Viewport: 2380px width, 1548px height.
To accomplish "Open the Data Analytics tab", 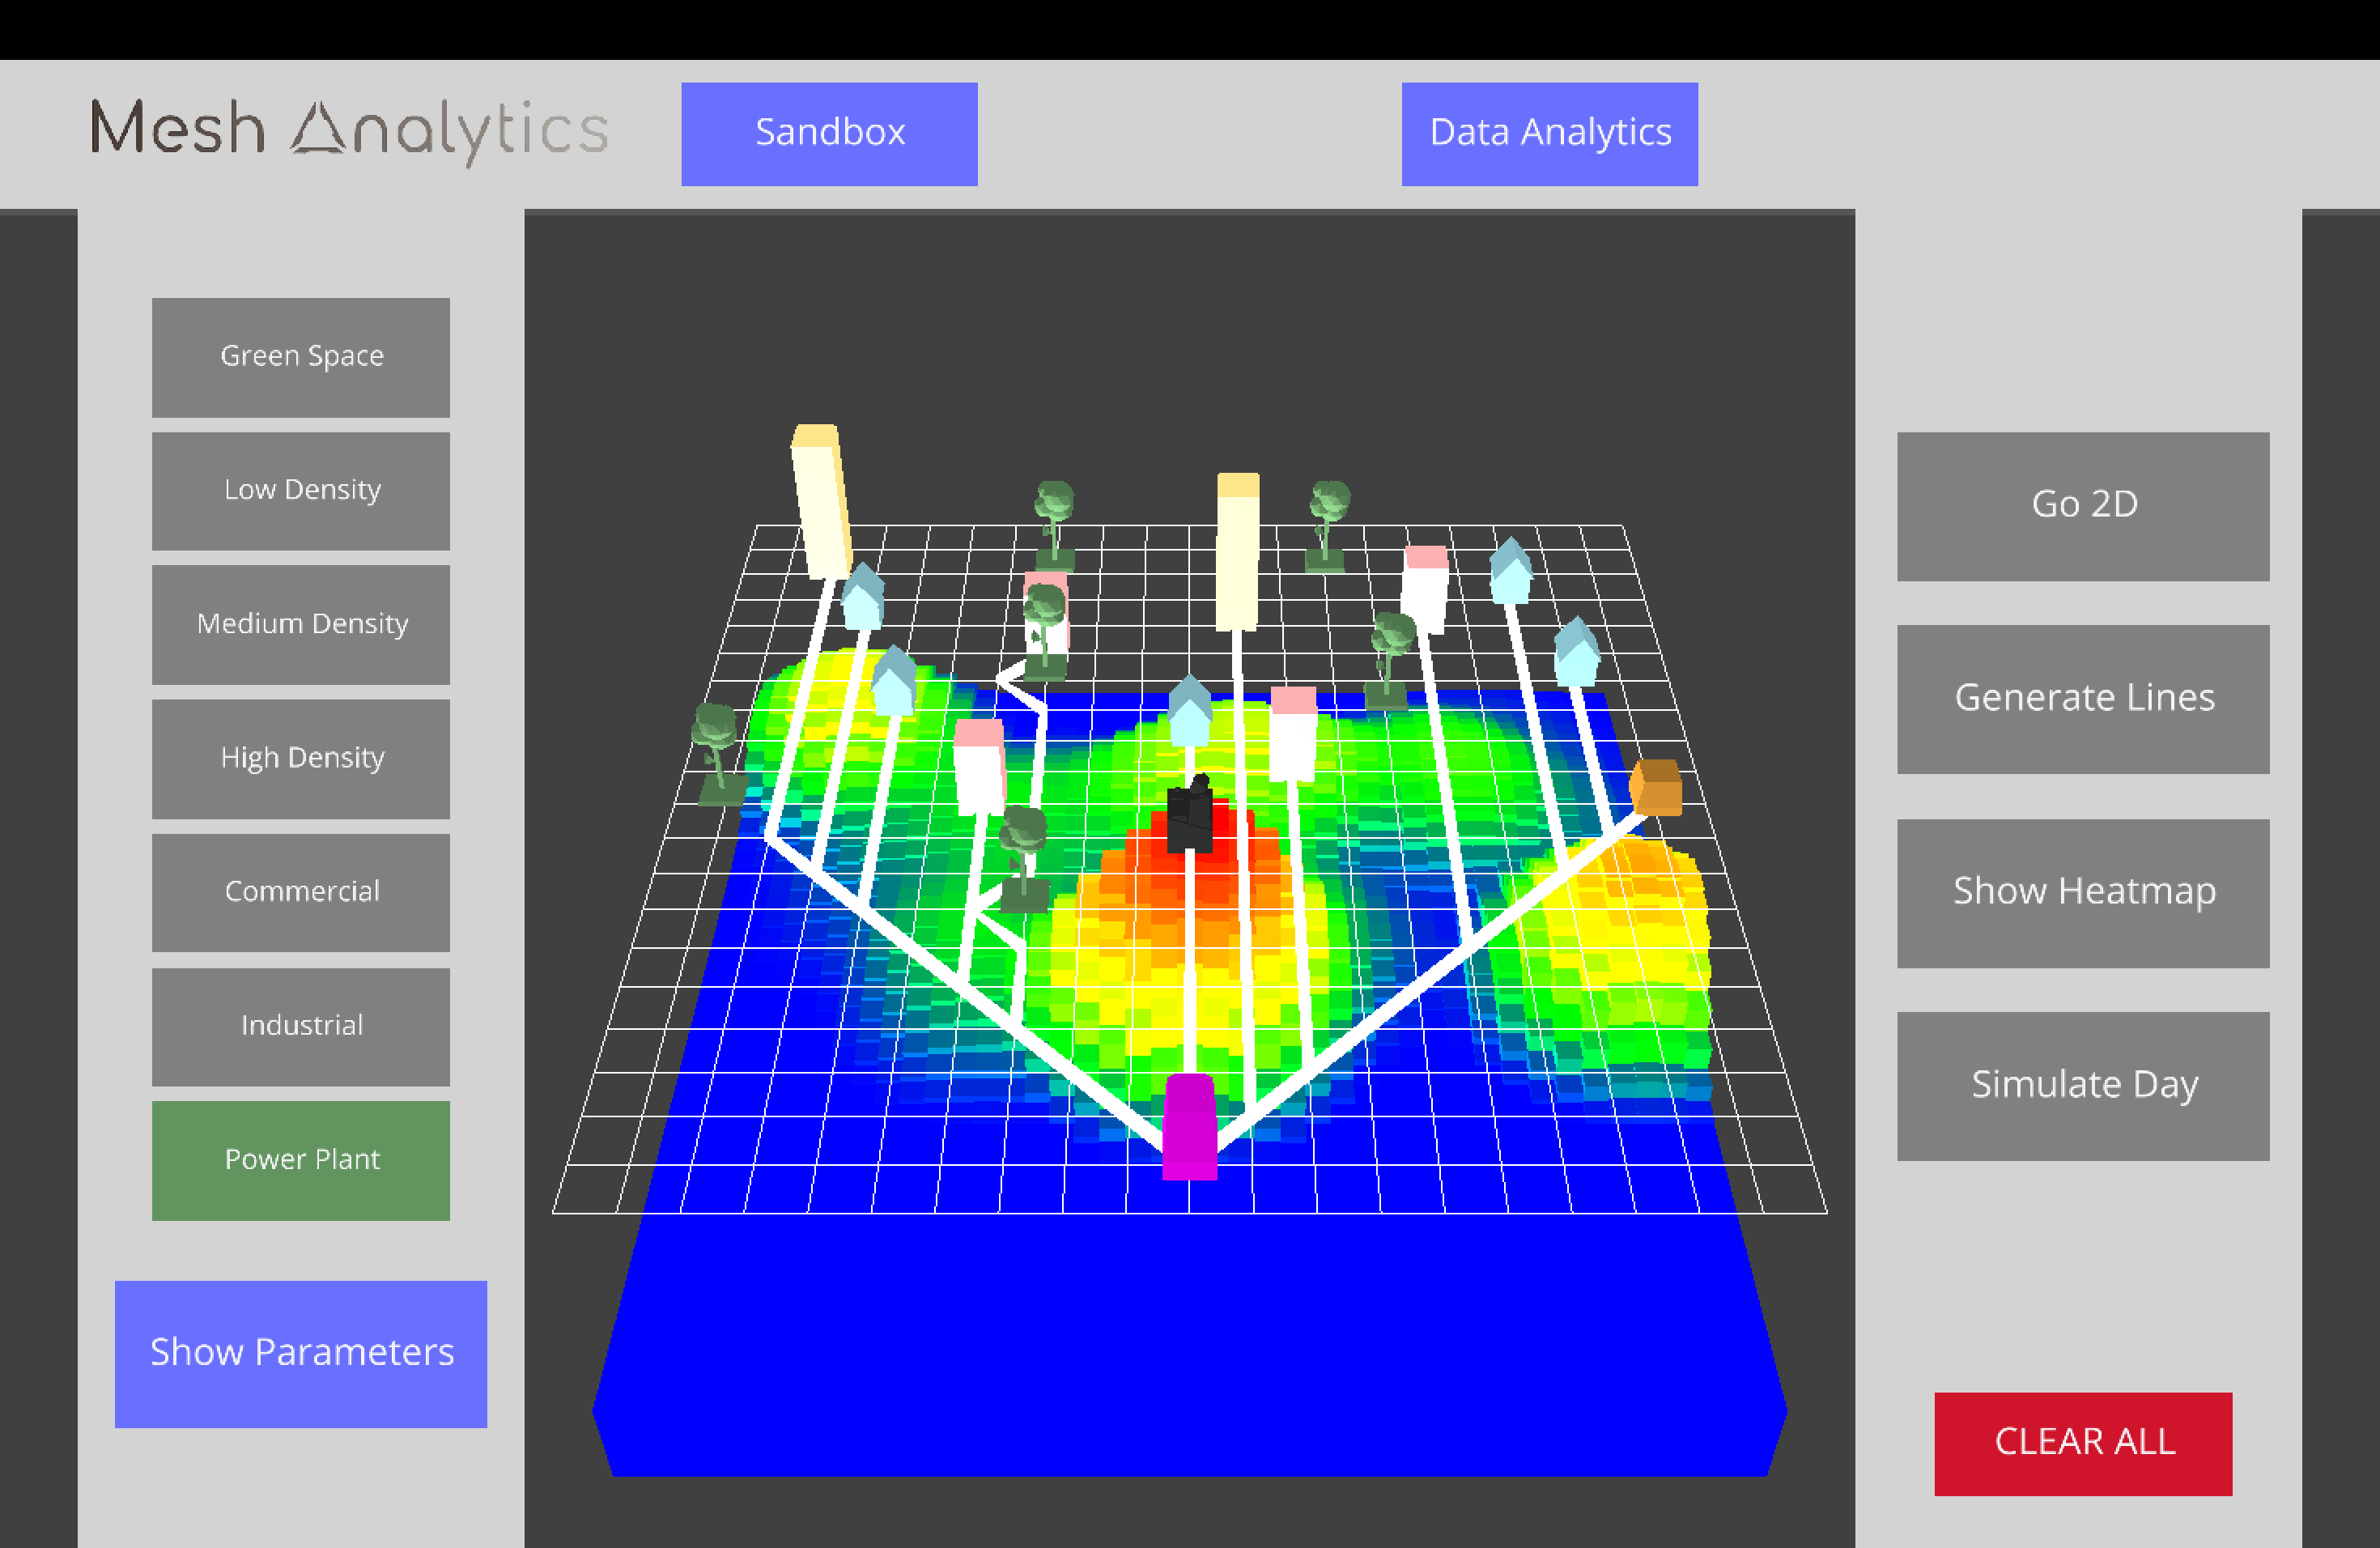I will coord(1549,134).
